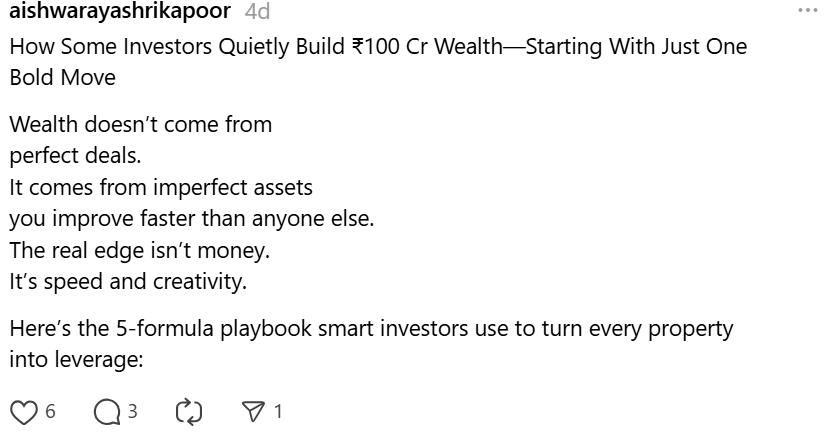The image size is (832, 435).
Task: Click the sentence 'The real edge isn't money.'
Action: tap(140, 250)
